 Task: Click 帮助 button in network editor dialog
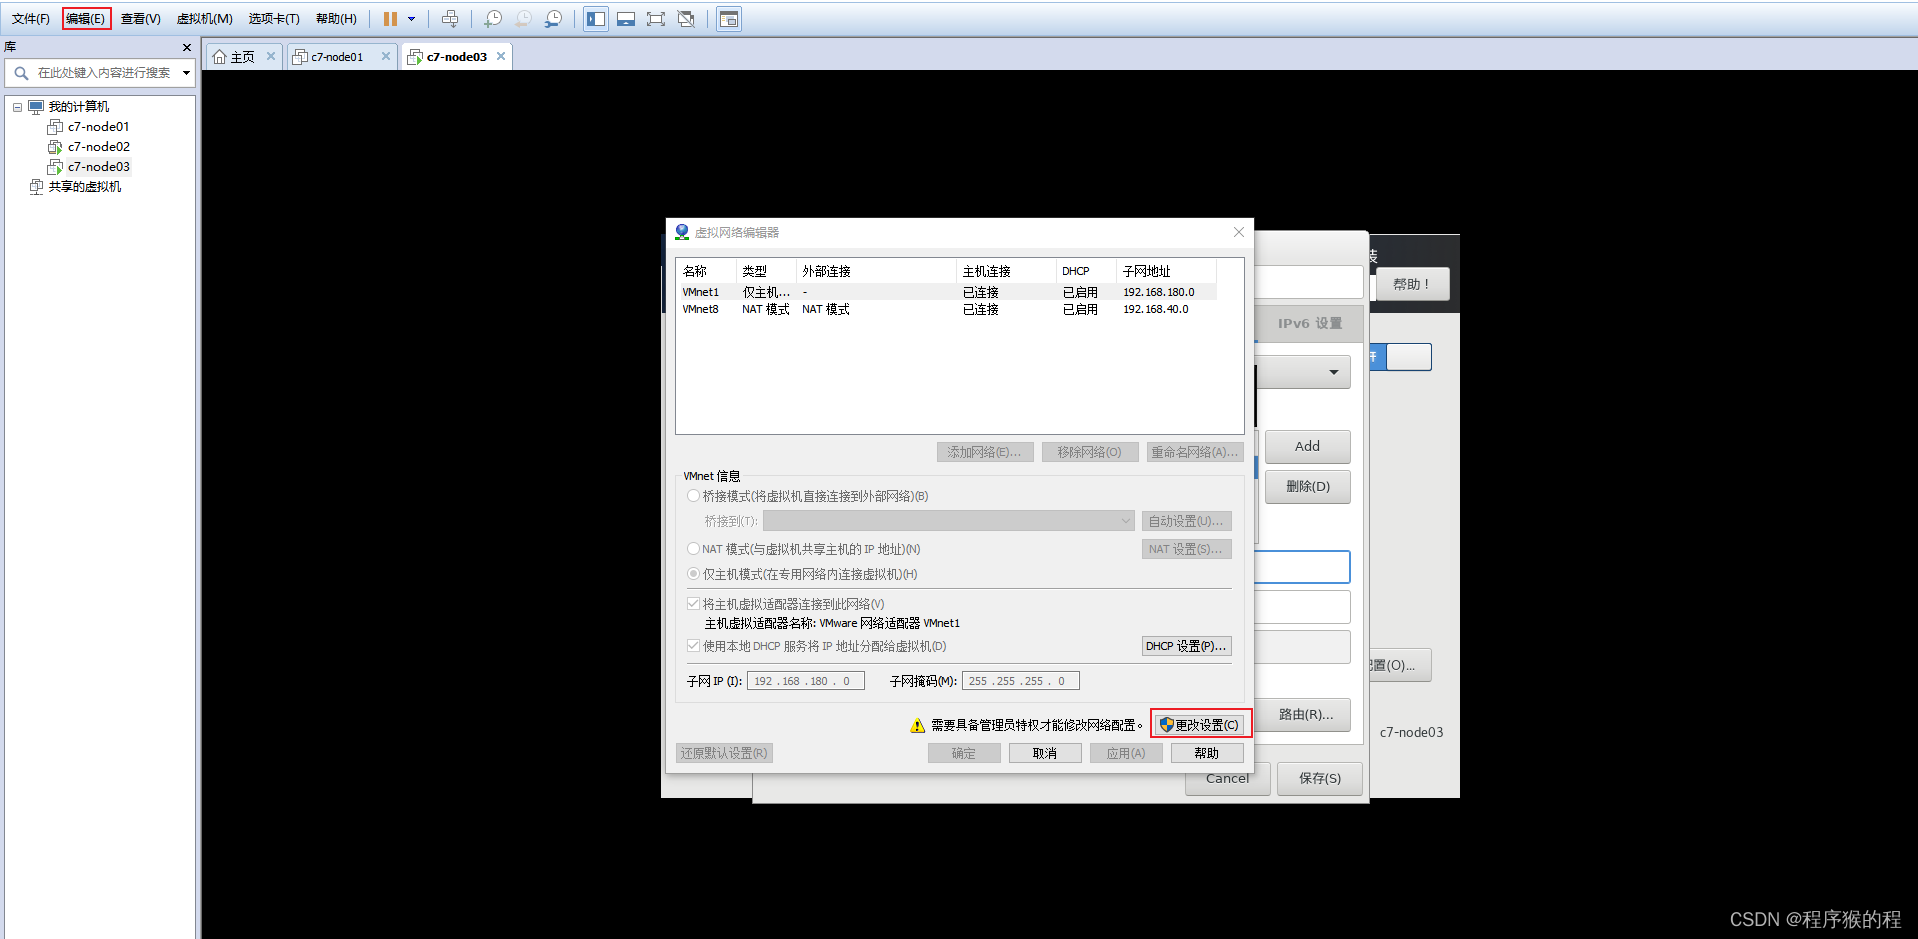pos(1207,753)
